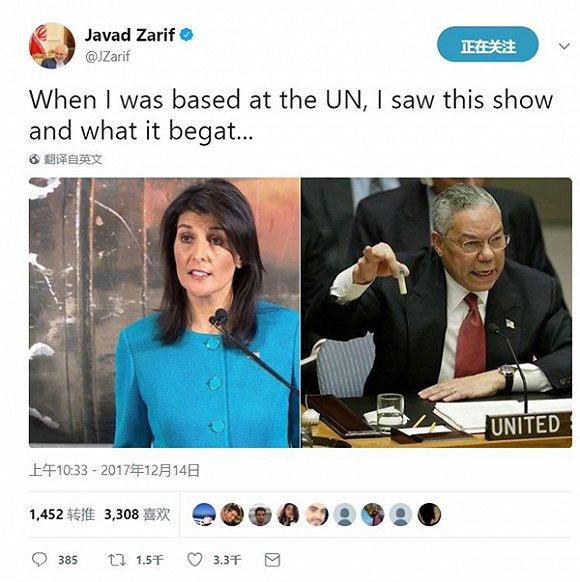Open the dark last liker avatar
This screenshot has width=580, height=582.
click(429, 514)
